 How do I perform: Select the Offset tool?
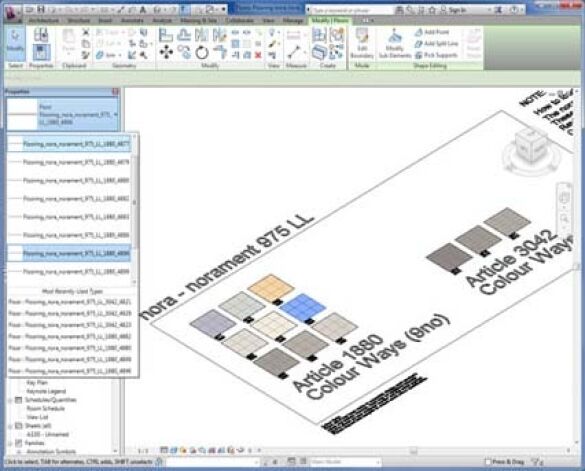click(x=184, y=35)
